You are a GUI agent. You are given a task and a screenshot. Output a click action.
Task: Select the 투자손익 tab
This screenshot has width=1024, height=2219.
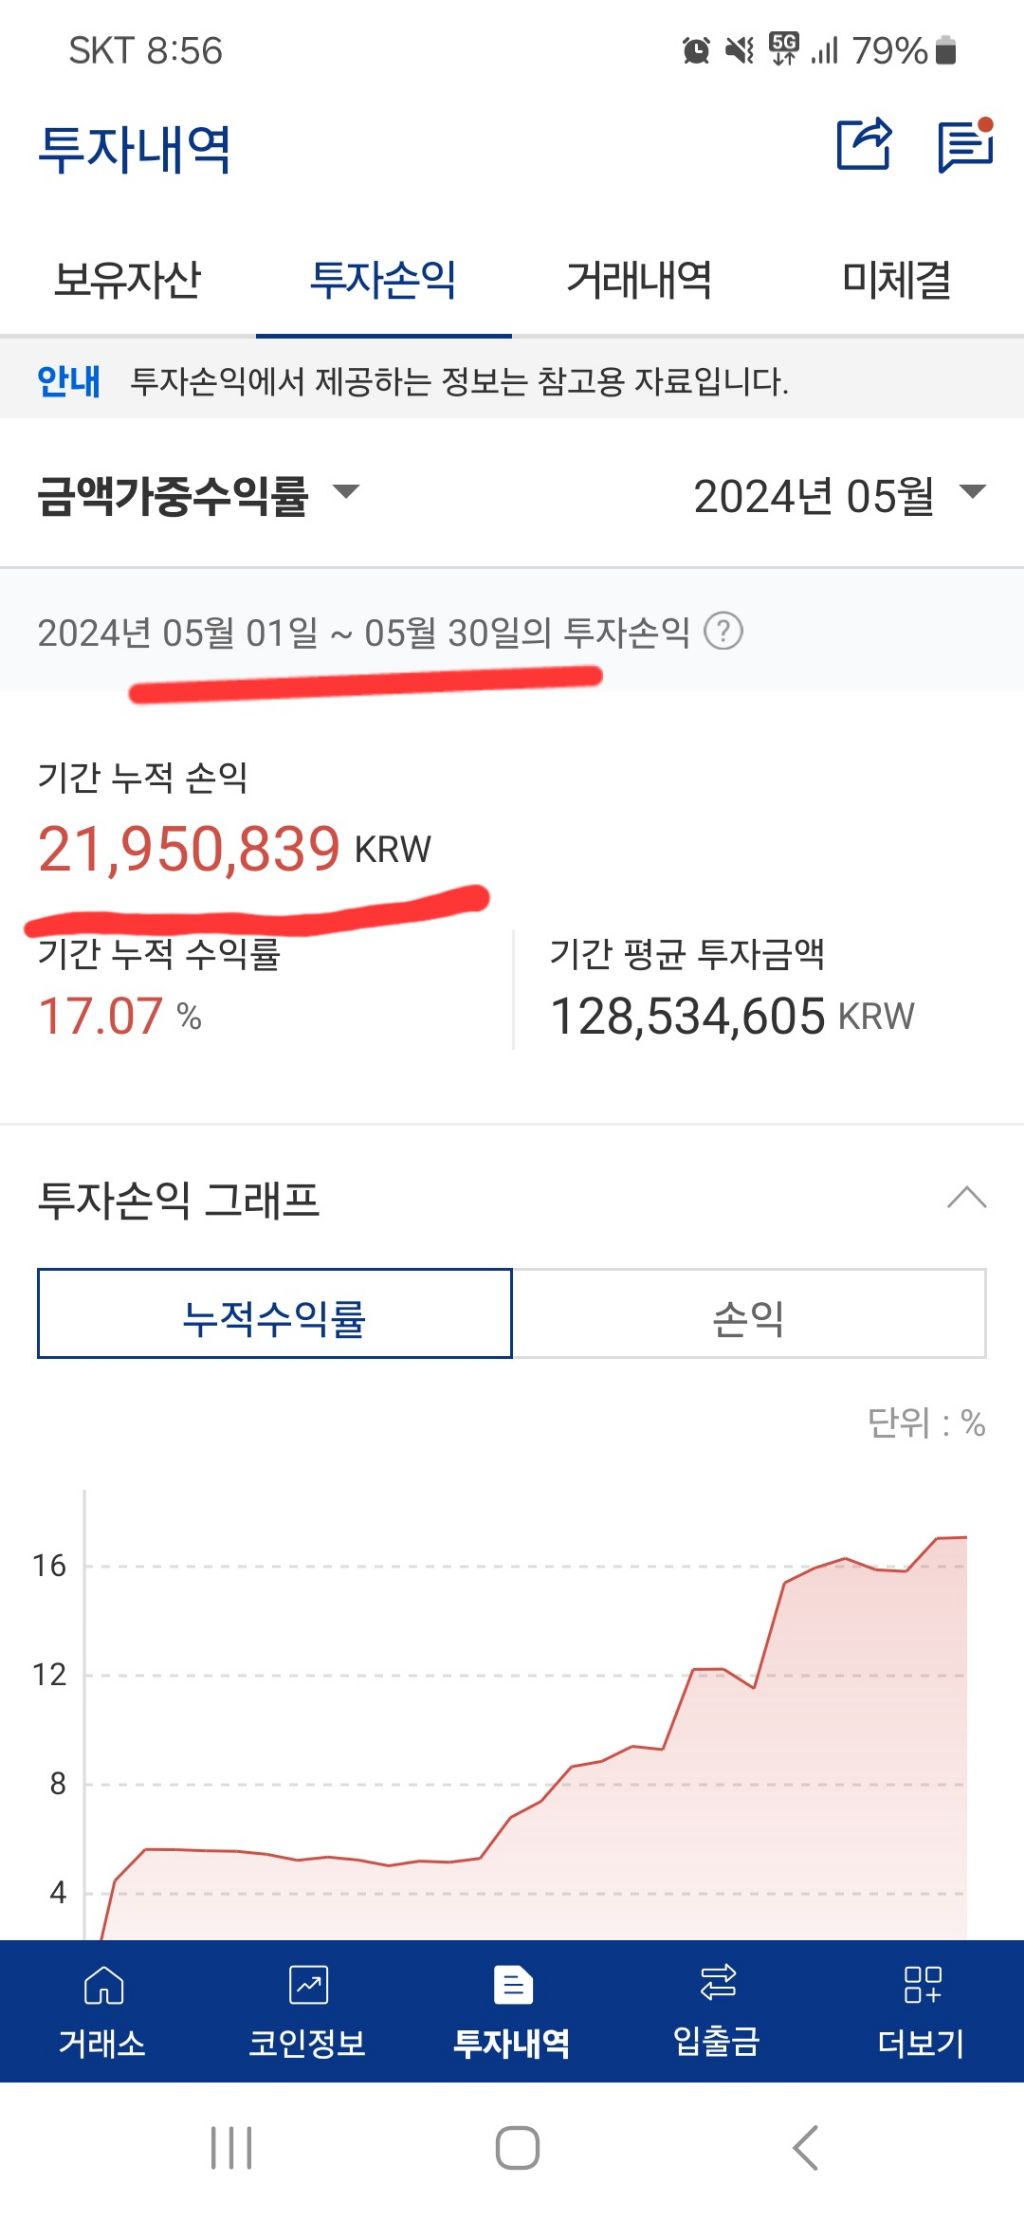click(384, 280)
